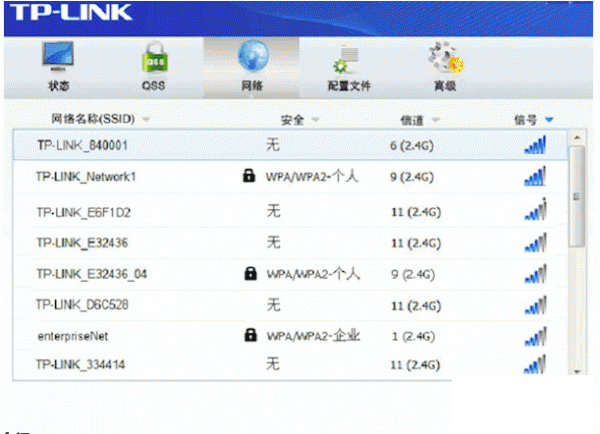Select network TP-LINK_334414

coord(80,364)
